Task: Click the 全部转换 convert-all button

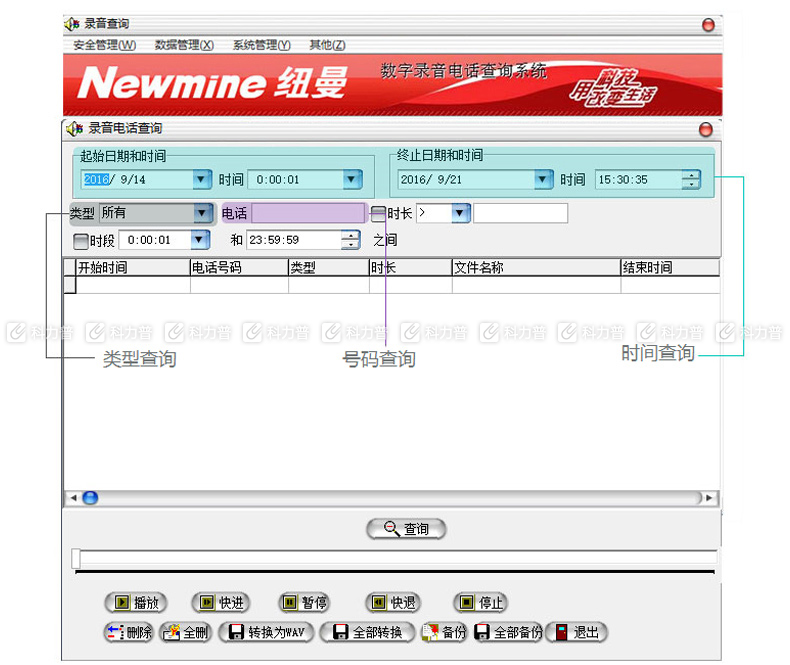Action: tap(367, 632)
